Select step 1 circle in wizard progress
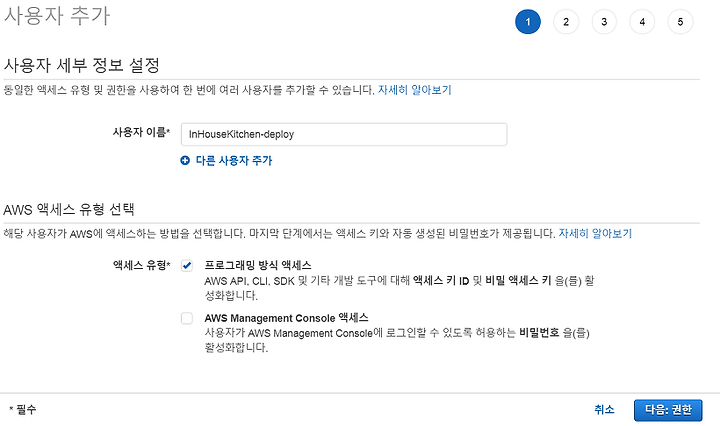 (528, 22)
